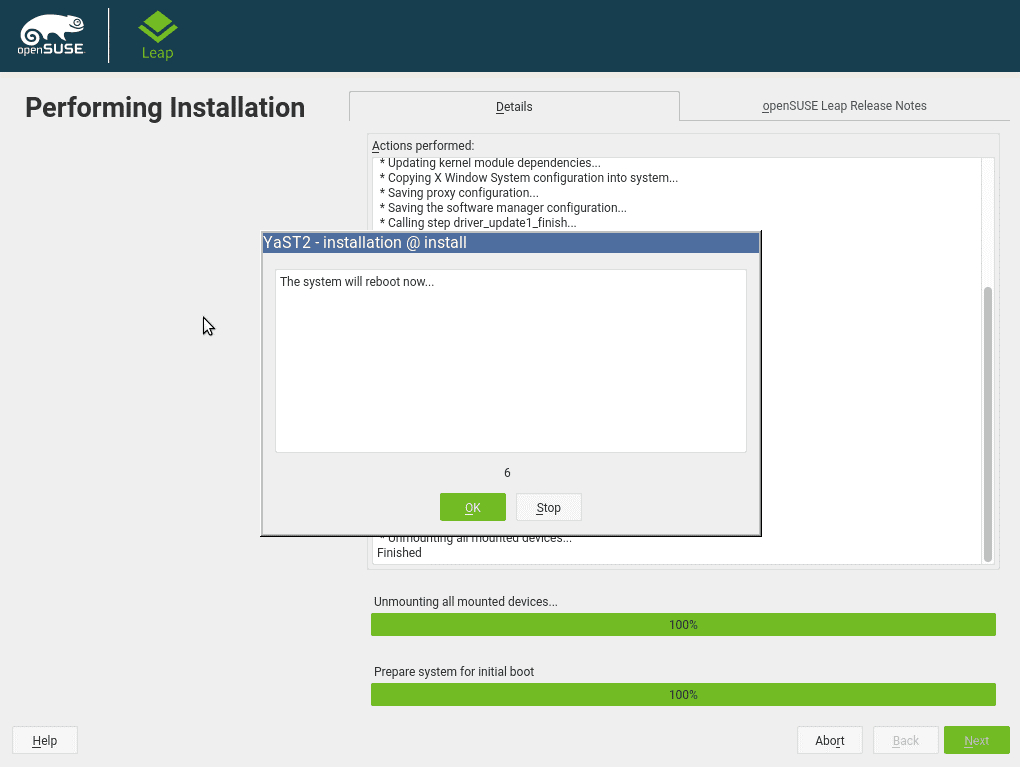
Task: Click the openSUSE chameleon logo
Action: pos(51,35)
